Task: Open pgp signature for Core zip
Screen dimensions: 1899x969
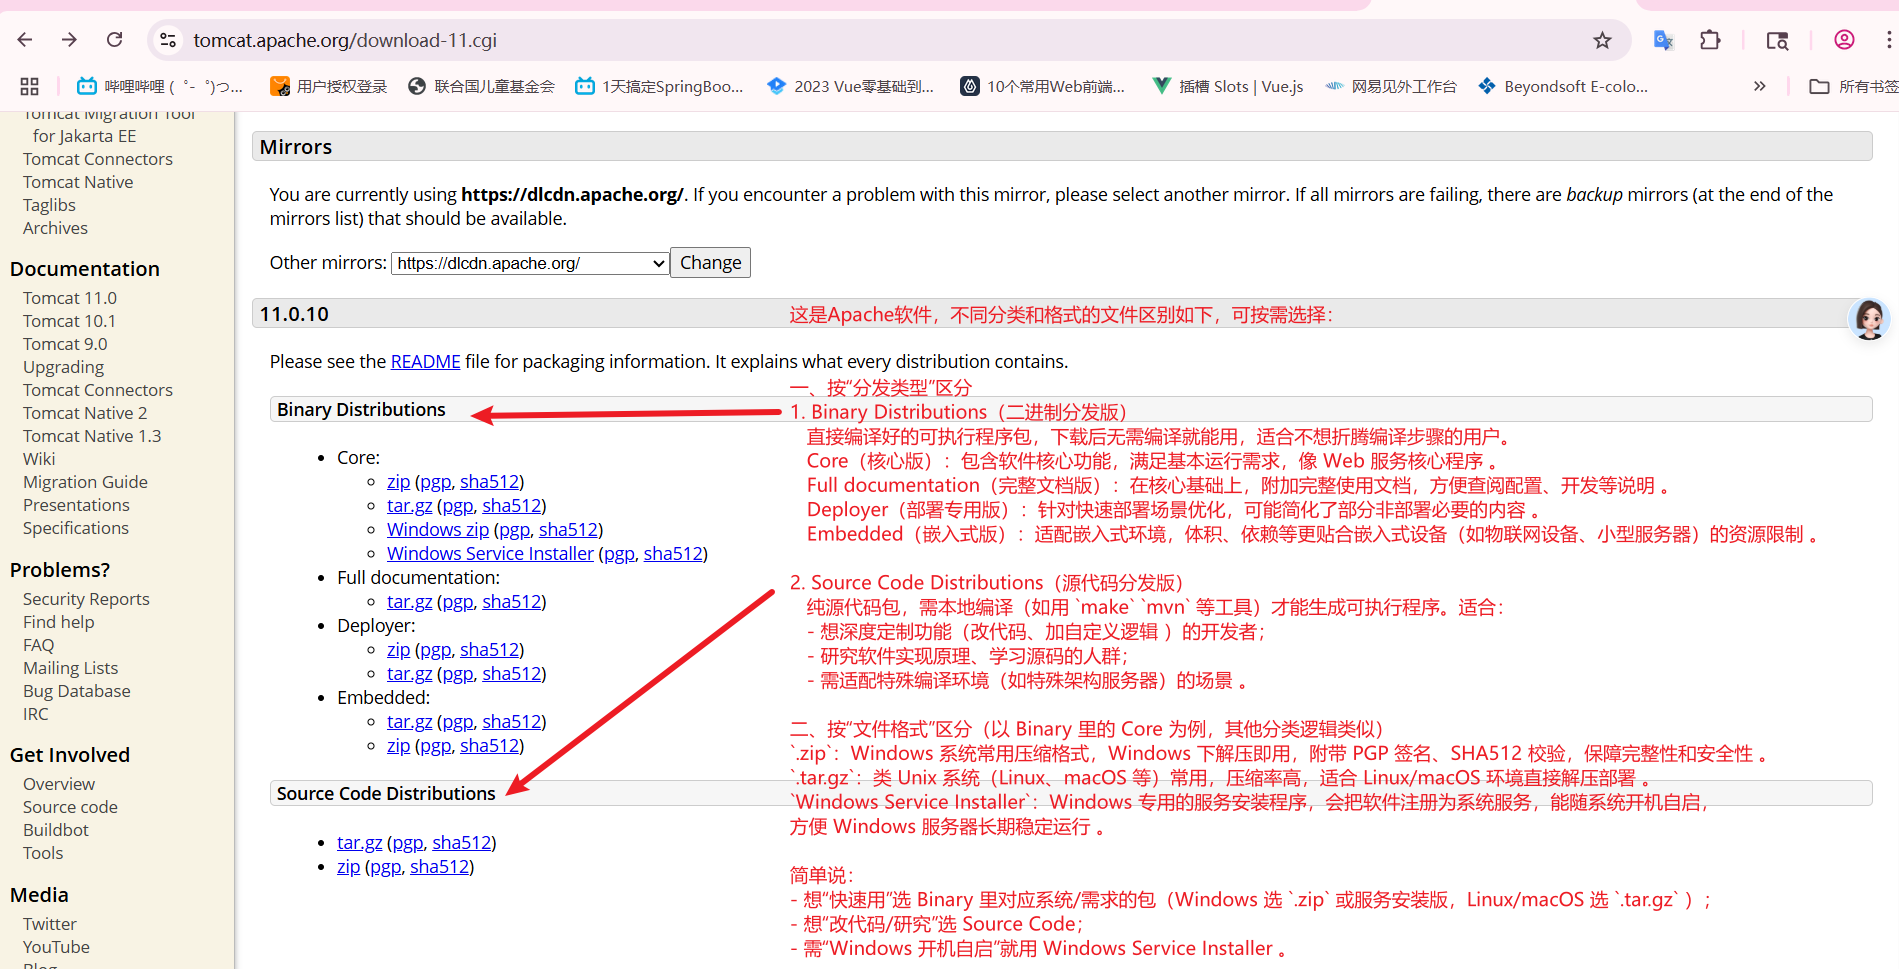Action: 435,481
